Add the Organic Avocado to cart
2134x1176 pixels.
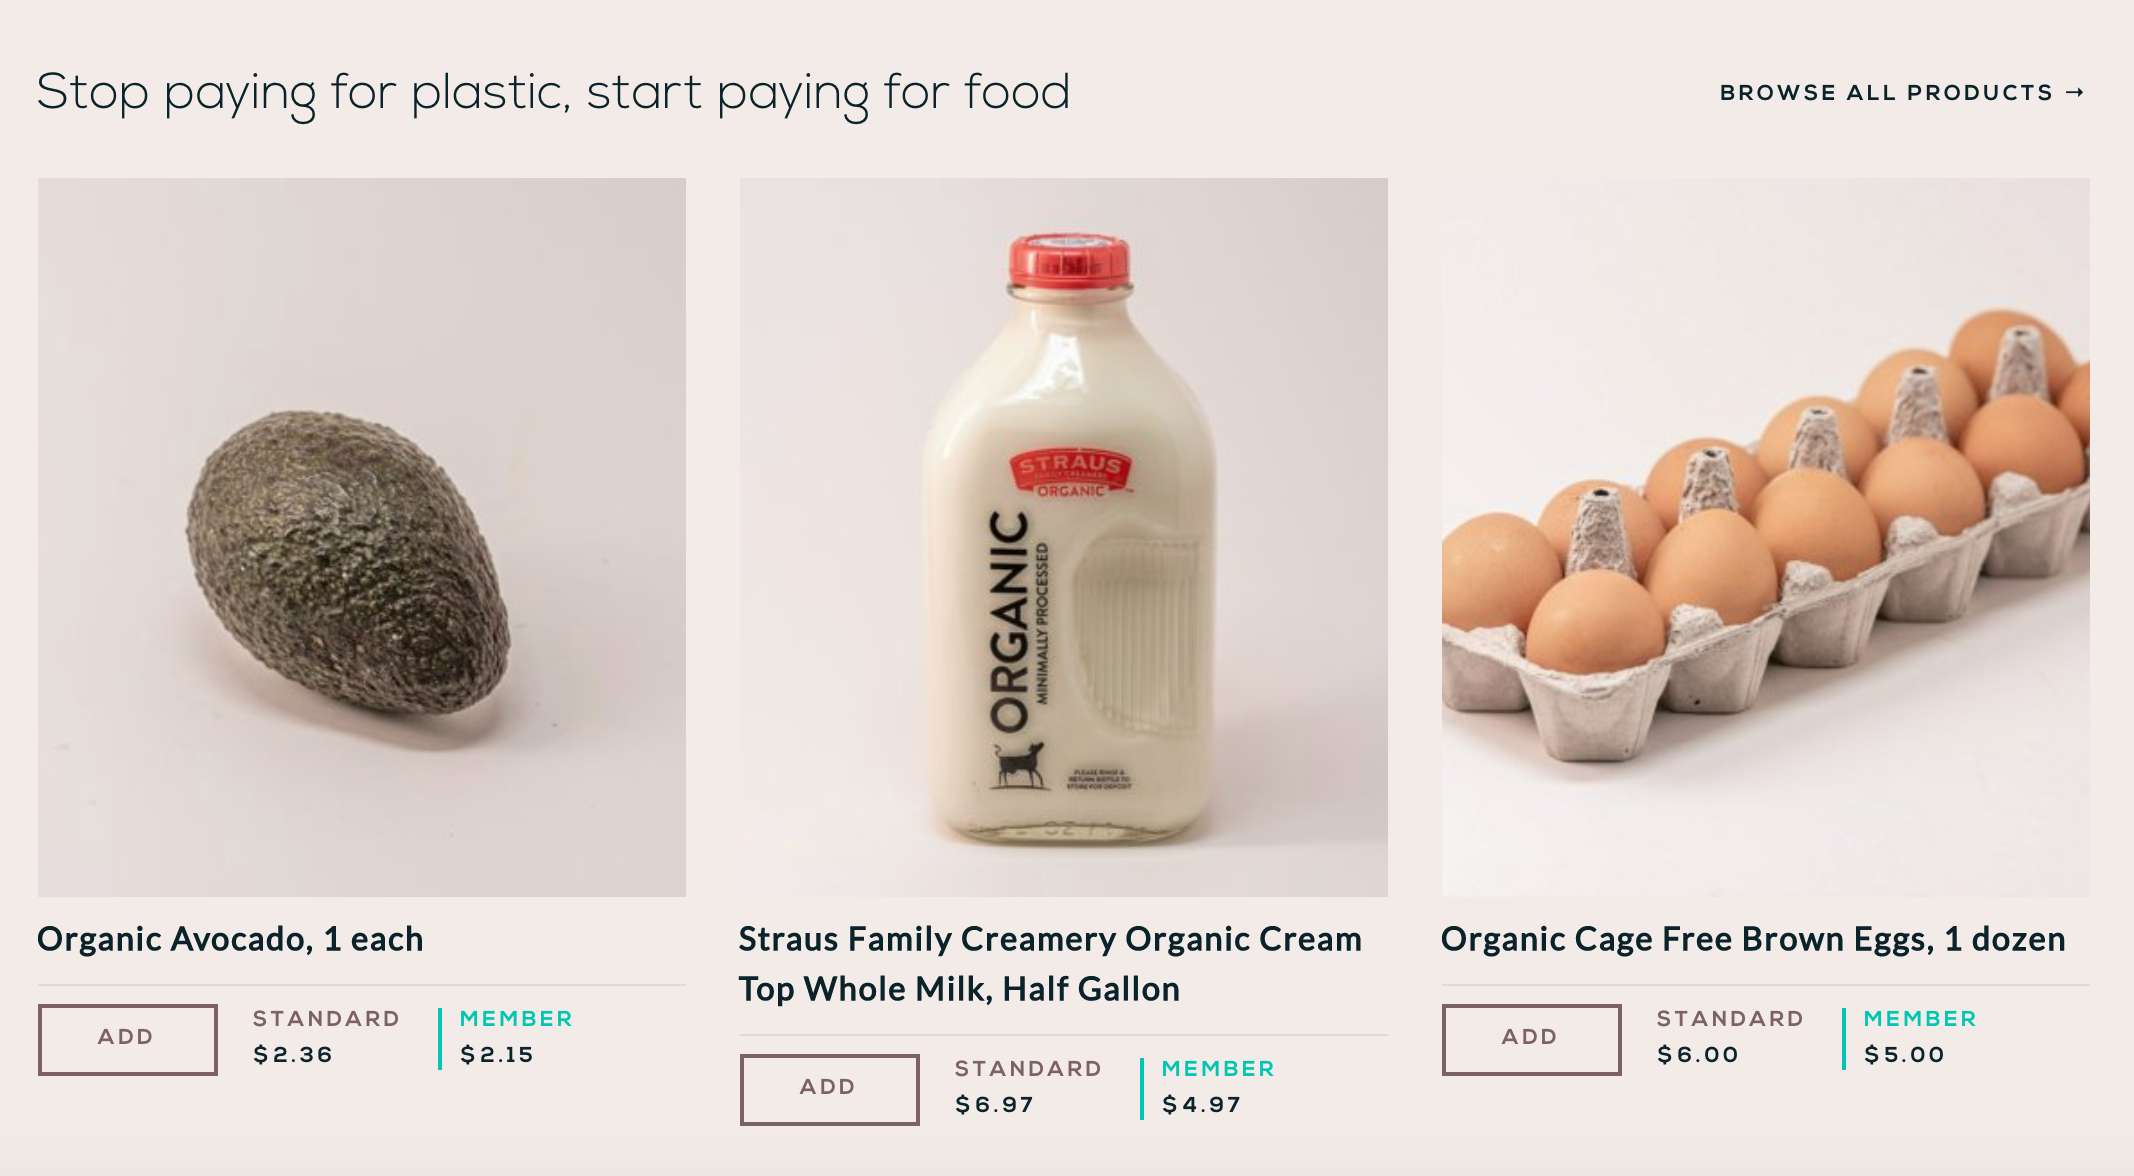(x=127, y=1037)
